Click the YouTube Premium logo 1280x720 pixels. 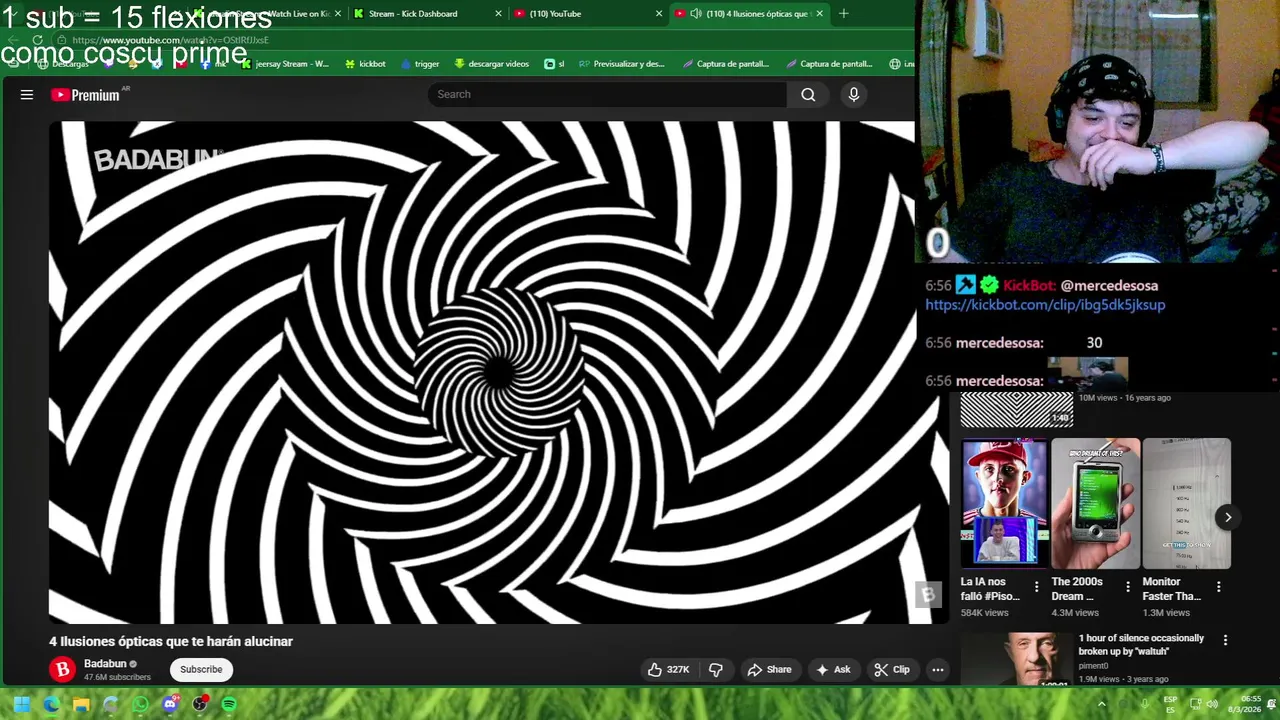86,95
